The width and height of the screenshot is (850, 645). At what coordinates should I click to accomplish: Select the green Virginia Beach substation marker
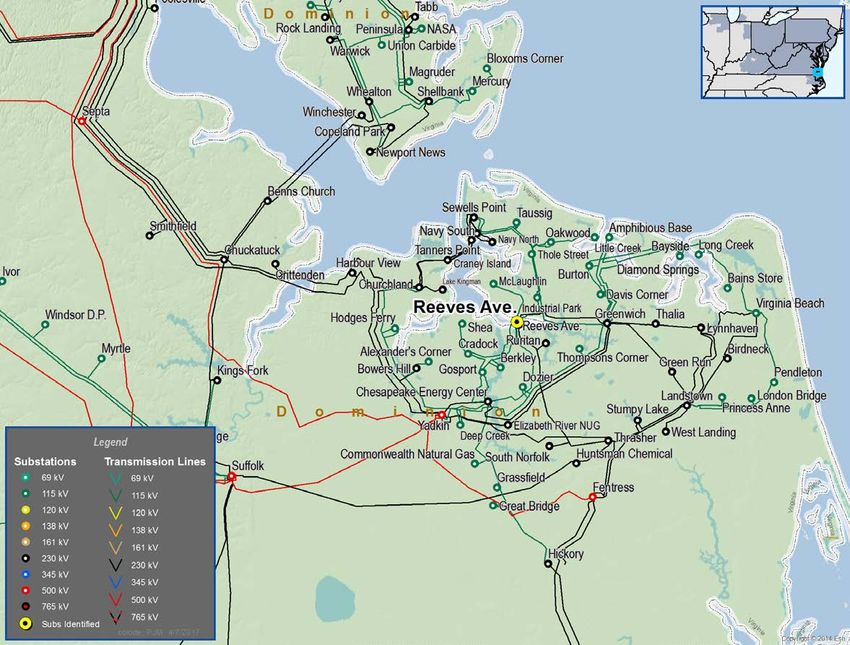coord(756,313)
